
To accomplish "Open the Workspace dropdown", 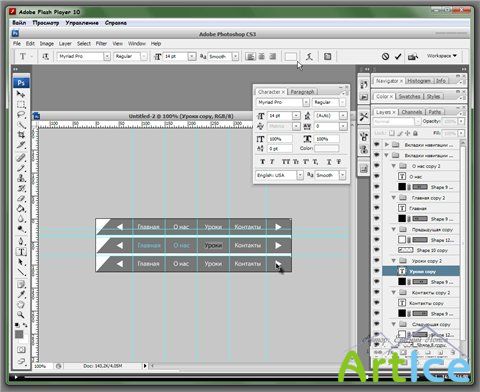I will click(442, 56).
